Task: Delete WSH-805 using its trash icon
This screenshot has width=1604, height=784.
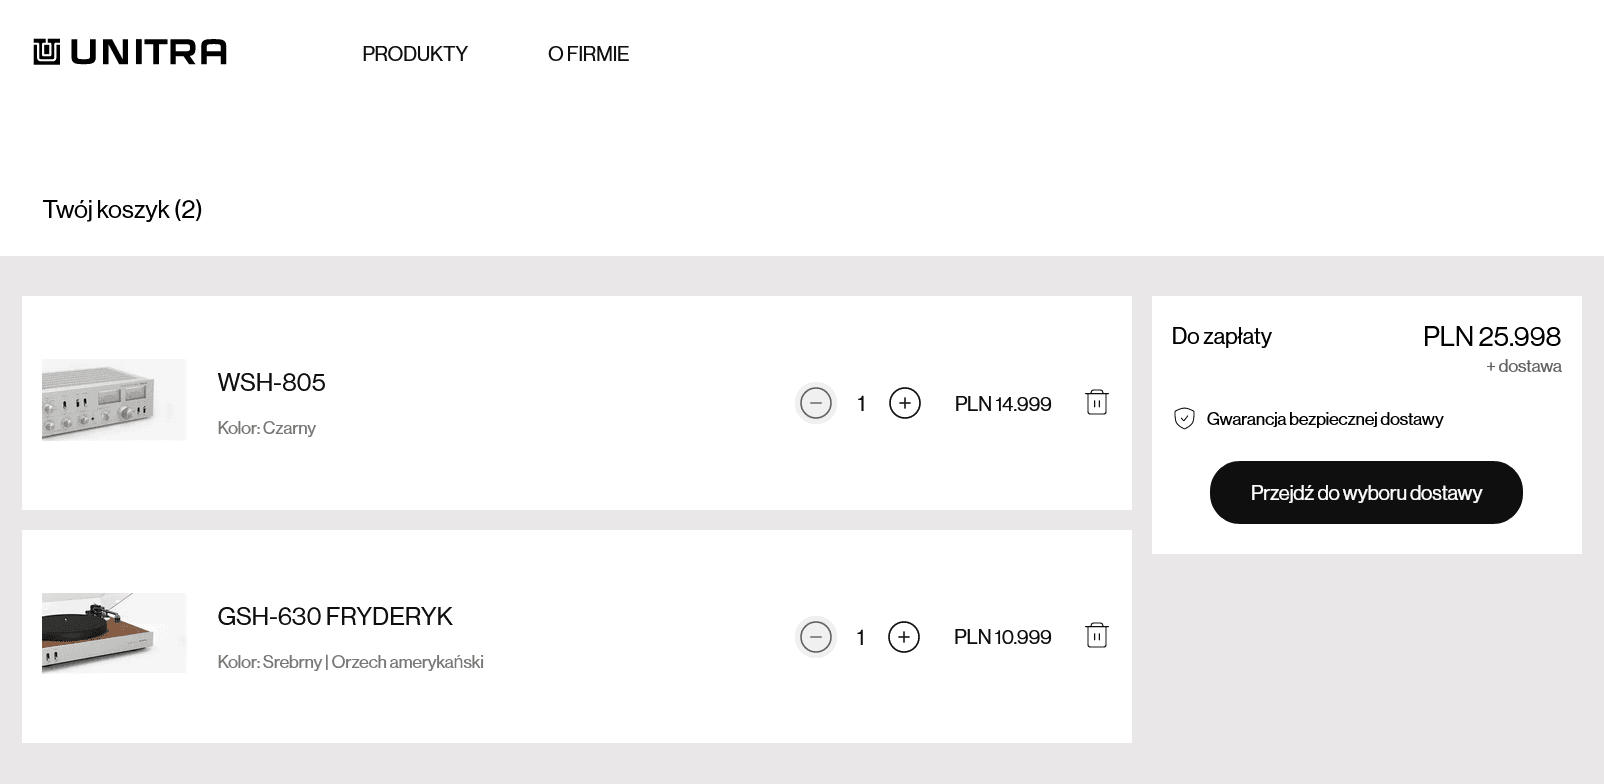Action: point(1097,402)
